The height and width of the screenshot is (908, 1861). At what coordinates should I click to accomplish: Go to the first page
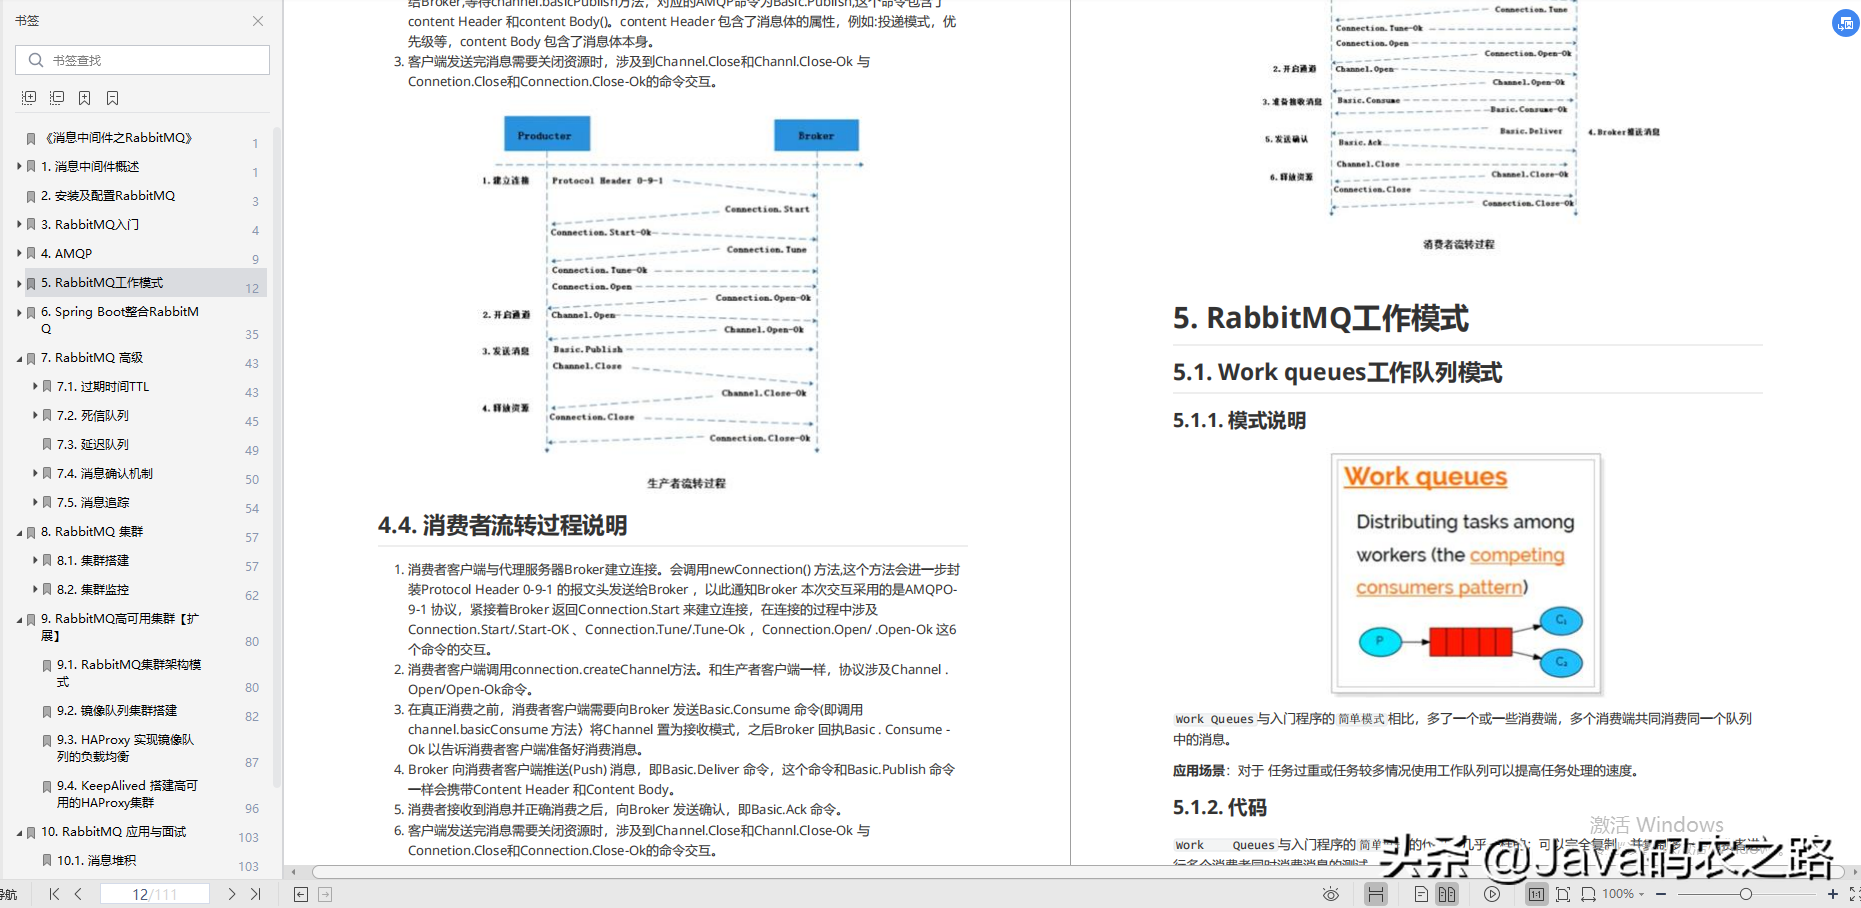[x=54, y=894]
